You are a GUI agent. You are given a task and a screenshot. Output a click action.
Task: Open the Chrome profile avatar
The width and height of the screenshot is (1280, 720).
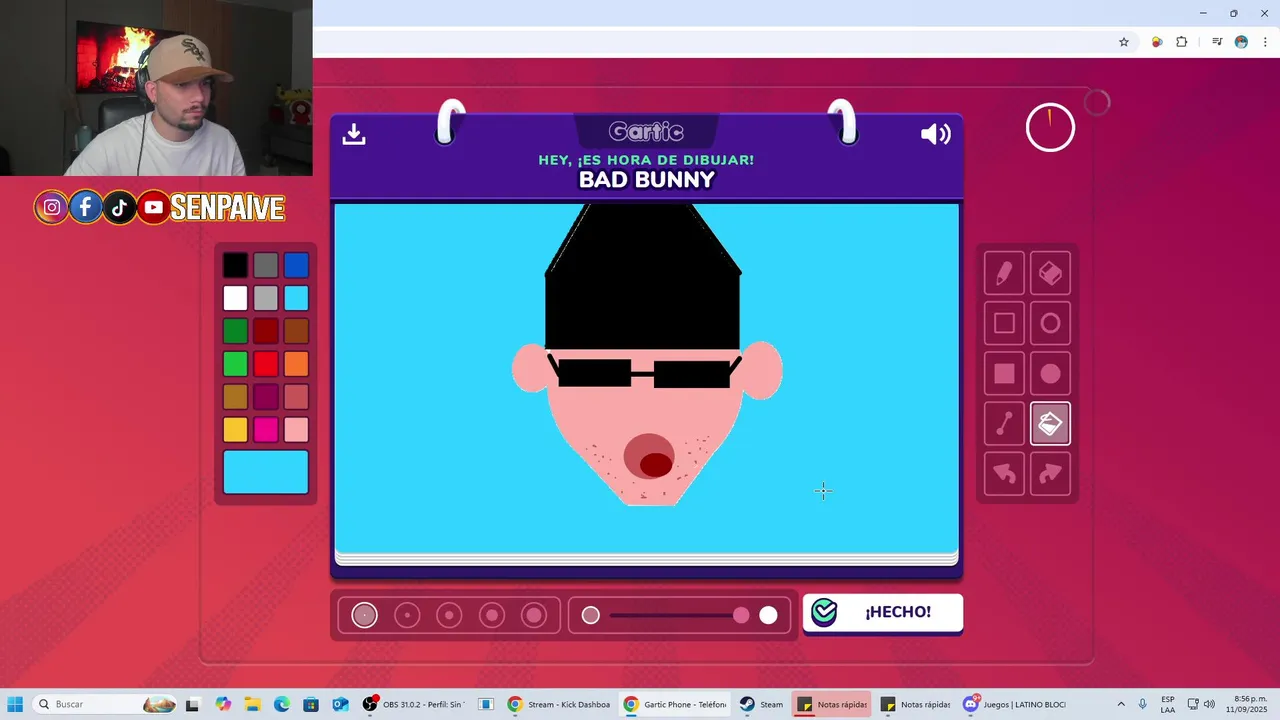tap(1241, 42)
